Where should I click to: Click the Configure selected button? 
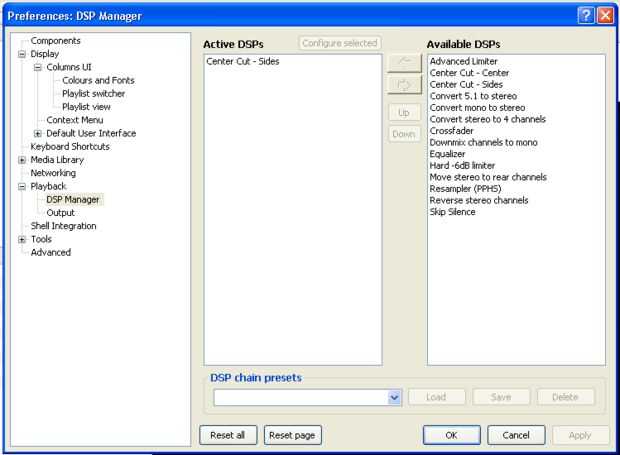(x=340, y=43)
